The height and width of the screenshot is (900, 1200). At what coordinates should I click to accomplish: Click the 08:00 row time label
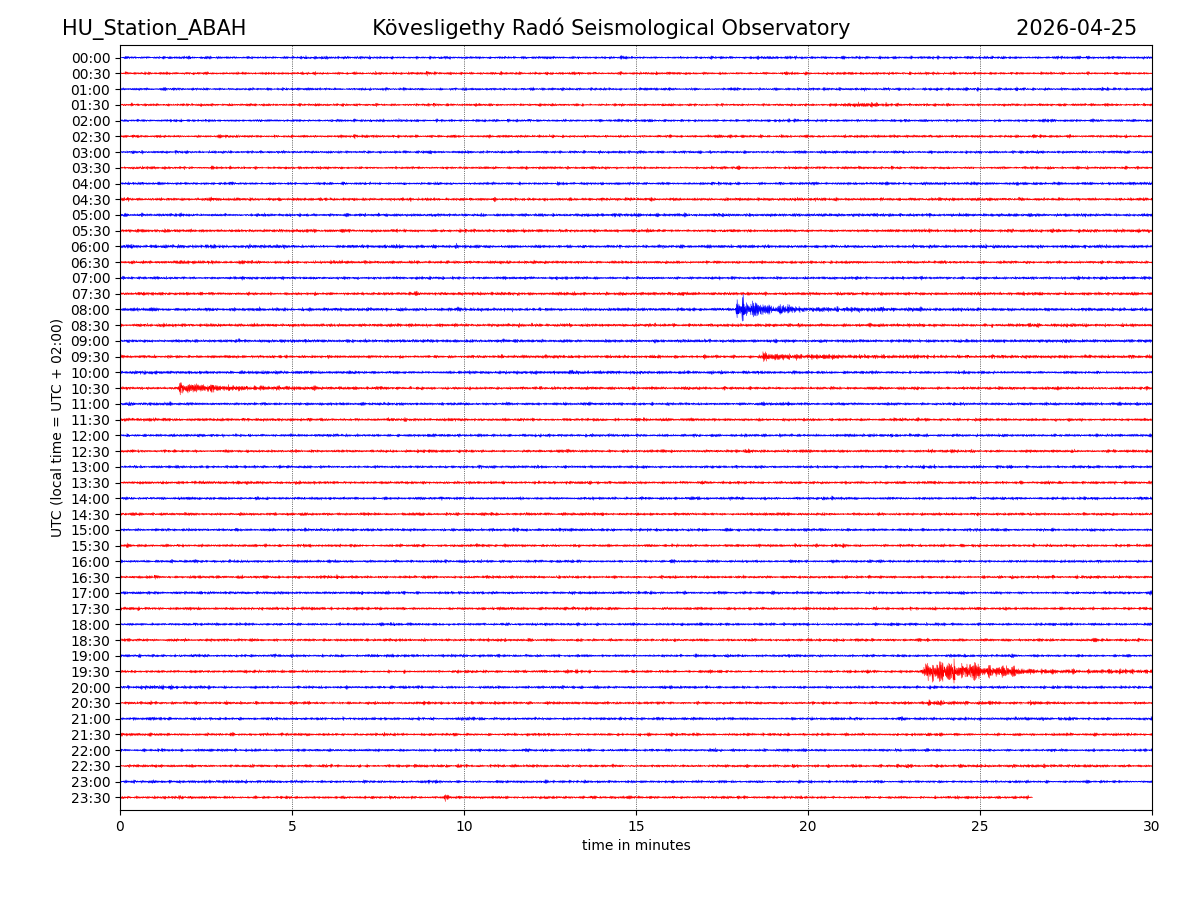[91, 310]
